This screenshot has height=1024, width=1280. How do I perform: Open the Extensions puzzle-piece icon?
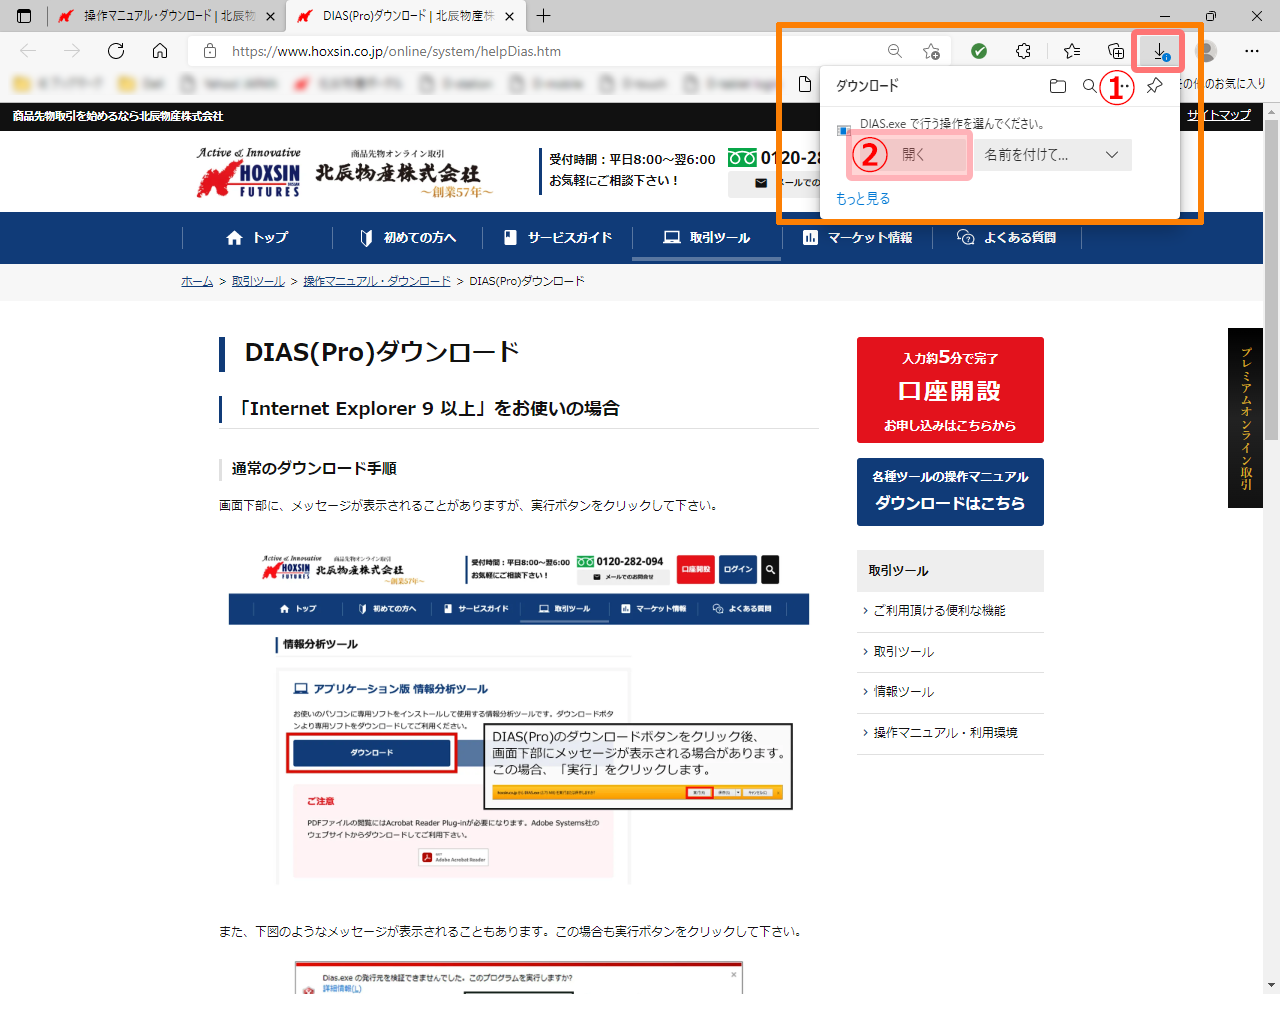[x=1023, y=51]
